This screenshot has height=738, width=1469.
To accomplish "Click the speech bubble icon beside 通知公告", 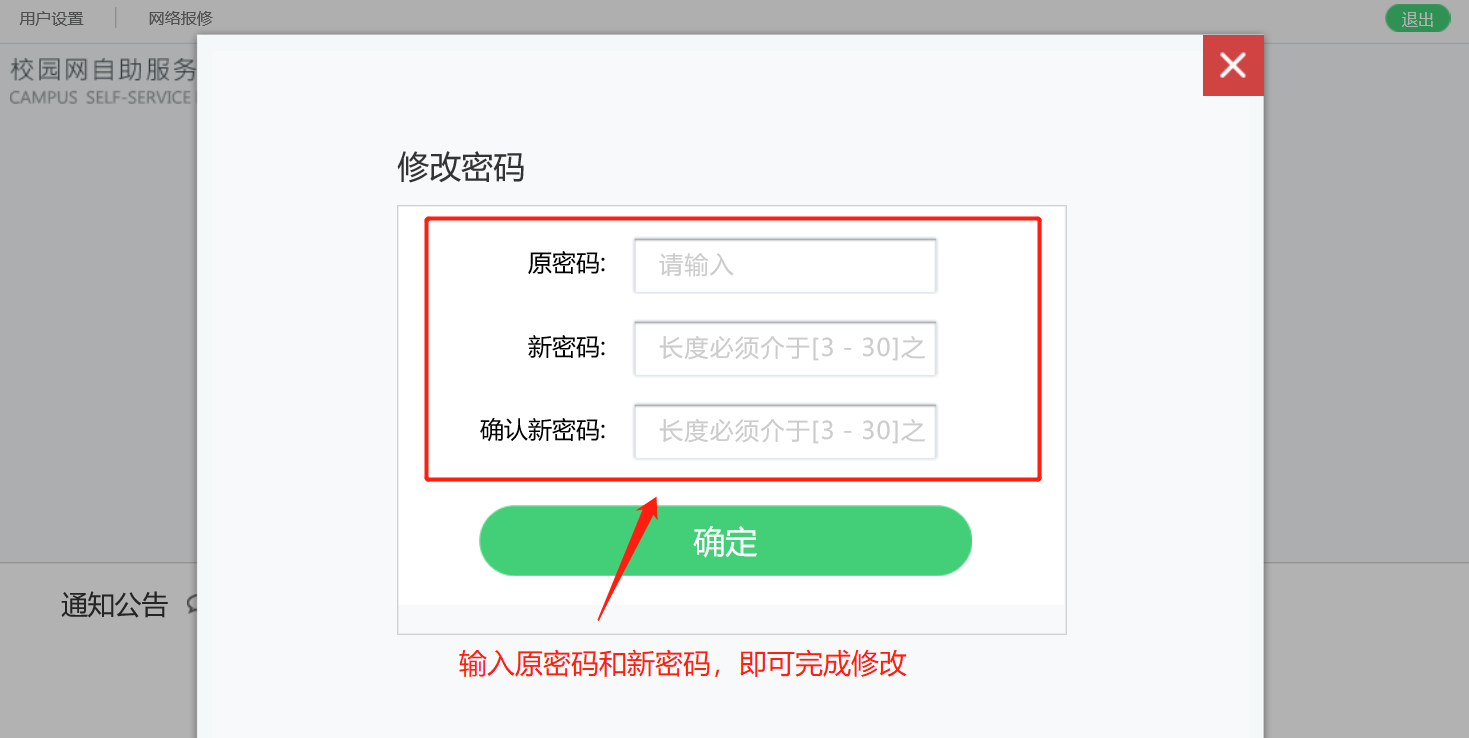I will (192, 605).
